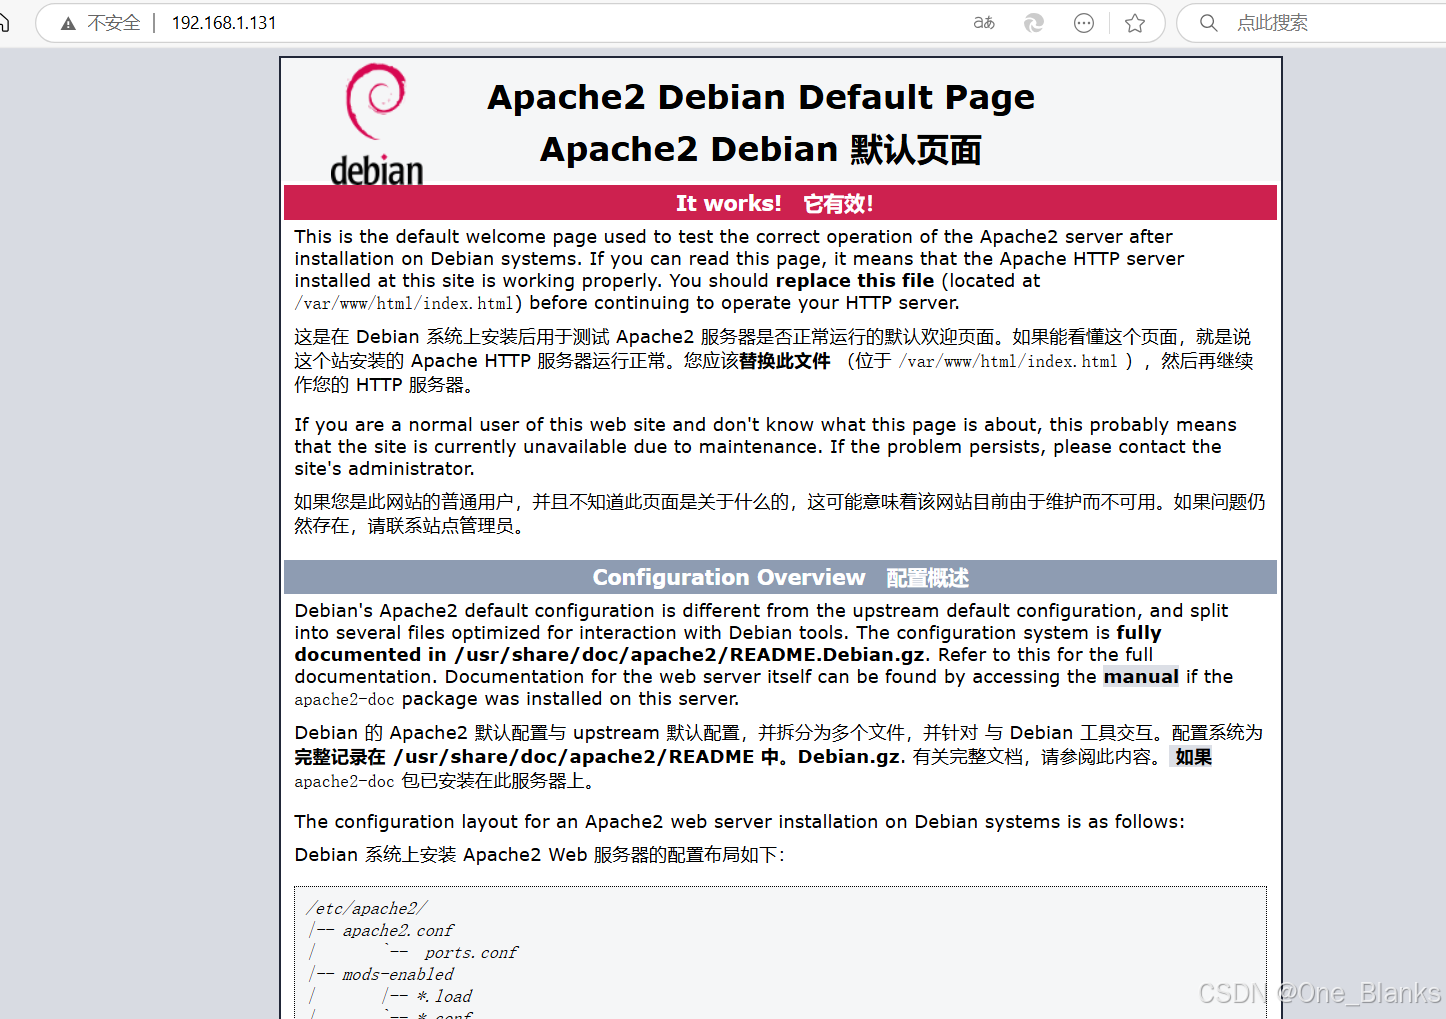Click the magnifier icon in the search box
1446x1019 pixels.
(1209, 23)
